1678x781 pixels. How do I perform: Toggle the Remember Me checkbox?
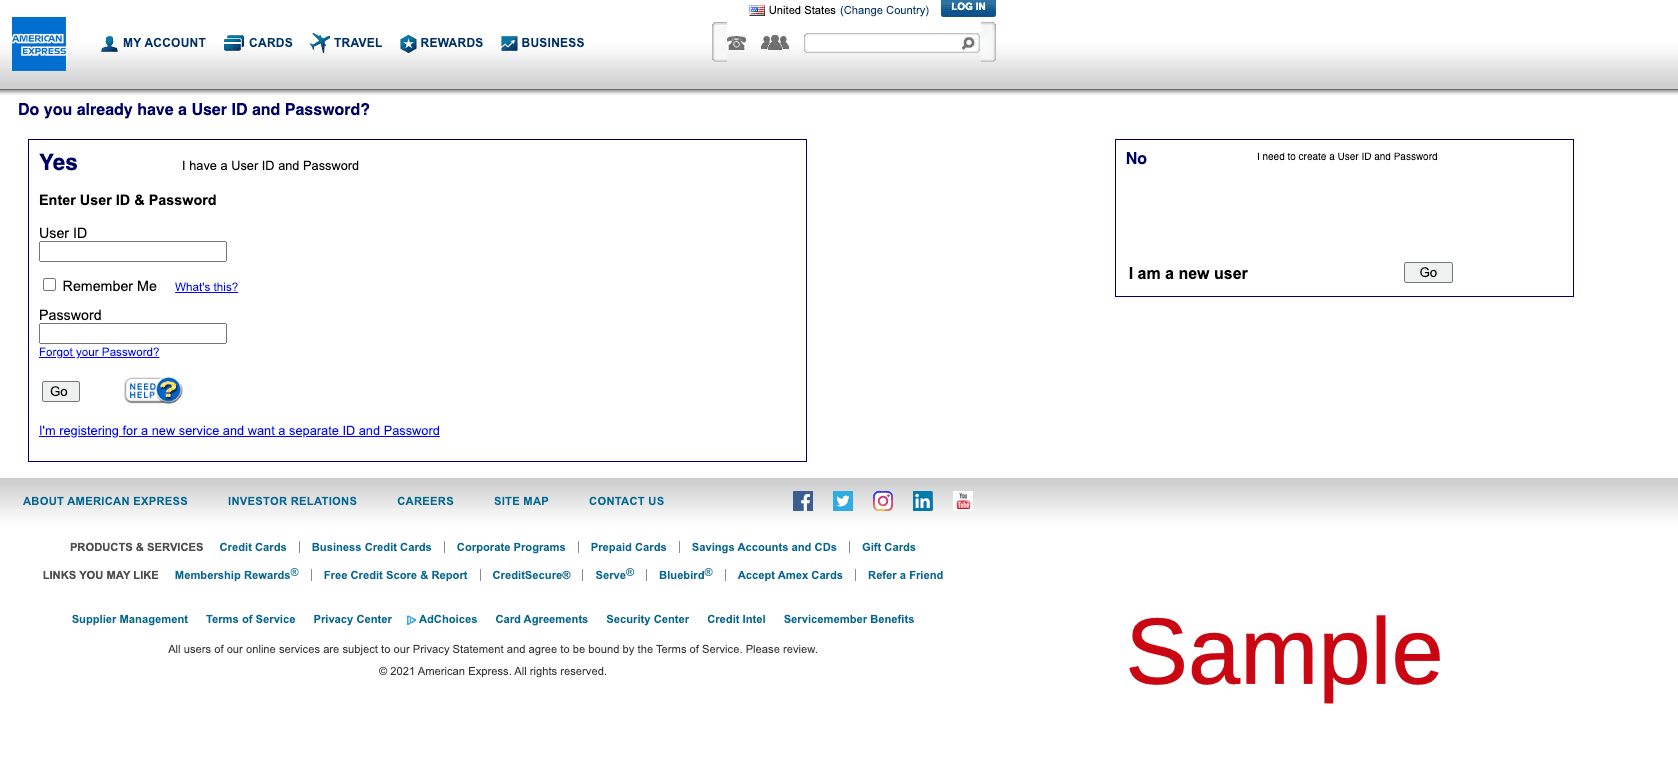click(49, 285)
